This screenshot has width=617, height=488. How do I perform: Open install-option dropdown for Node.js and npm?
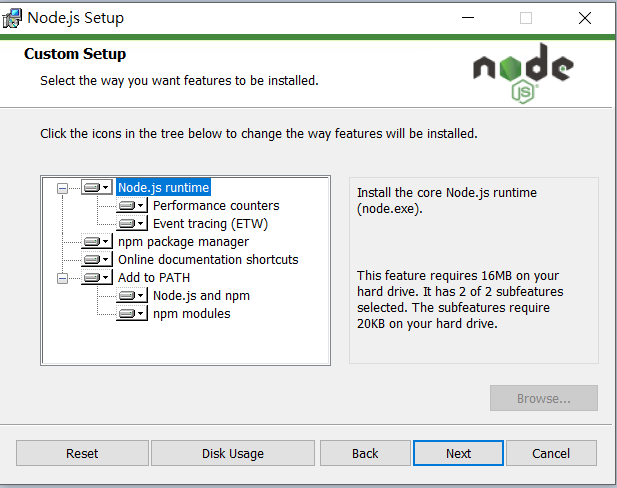coord(132,296)
